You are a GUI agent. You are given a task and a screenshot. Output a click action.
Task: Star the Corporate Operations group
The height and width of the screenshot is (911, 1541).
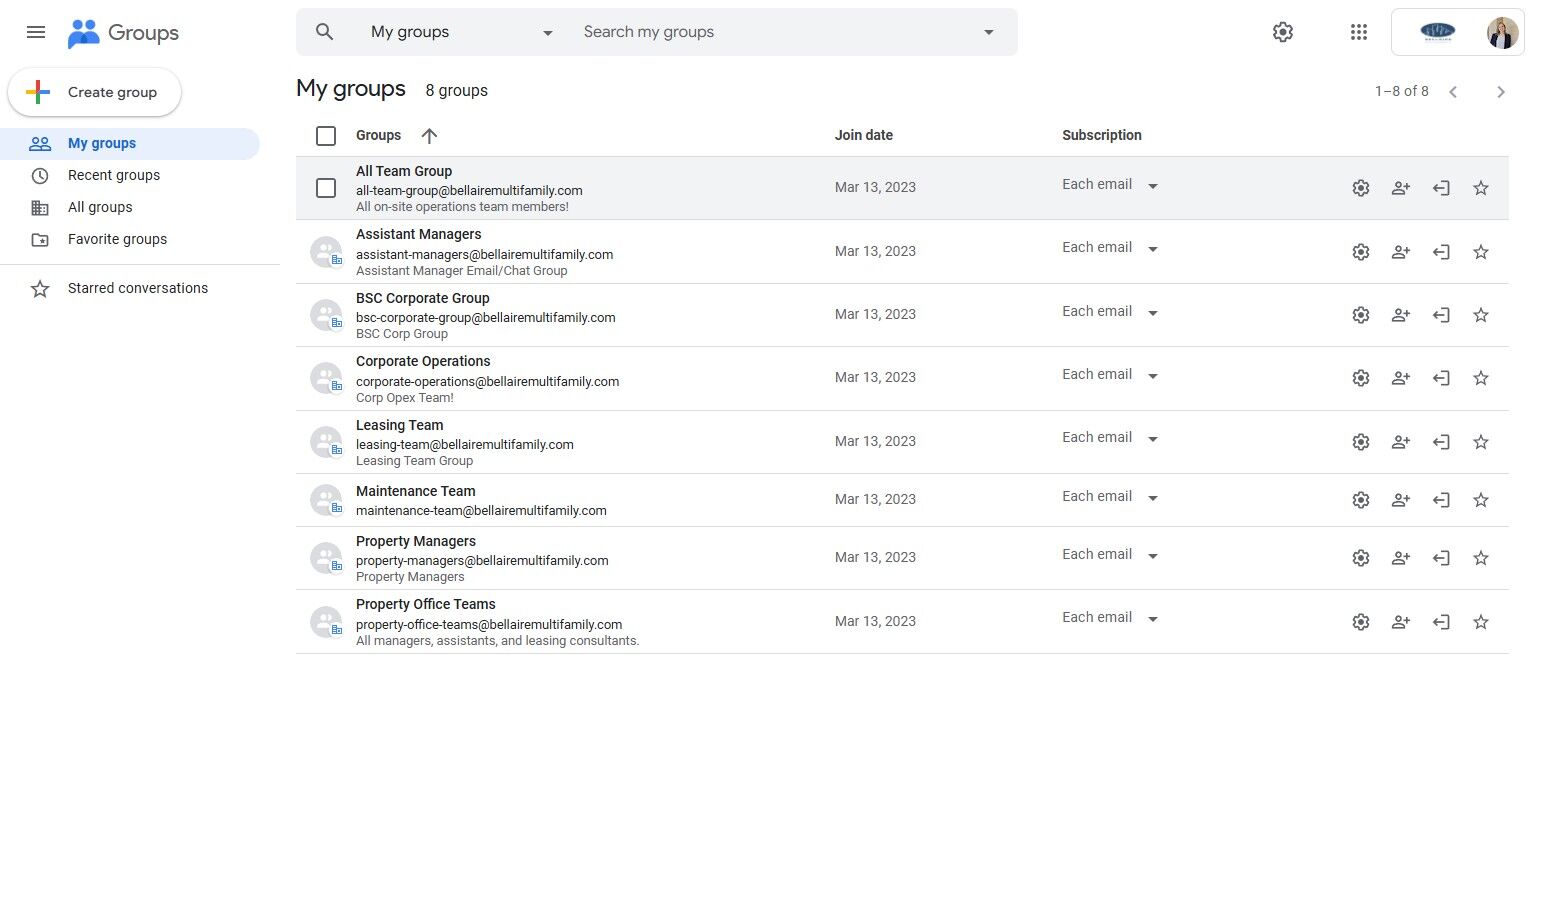click(x=1480, y=378)
